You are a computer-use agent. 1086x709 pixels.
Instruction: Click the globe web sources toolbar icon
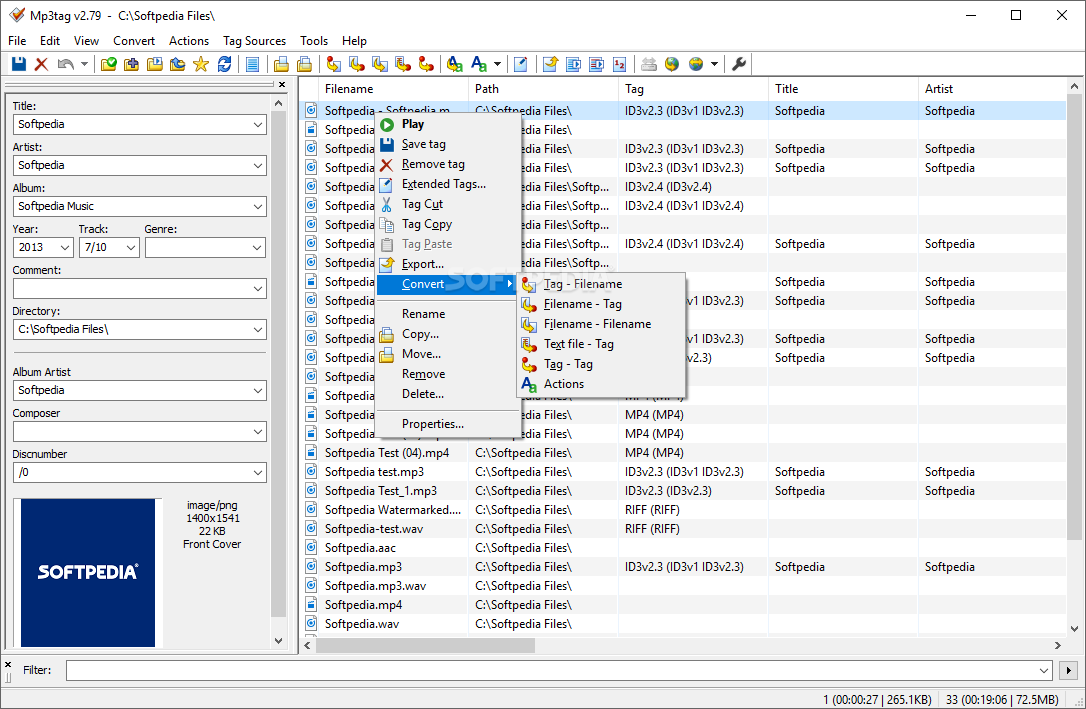[x=672, y=64]
